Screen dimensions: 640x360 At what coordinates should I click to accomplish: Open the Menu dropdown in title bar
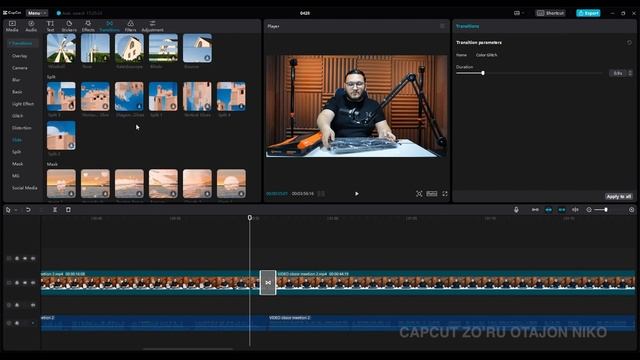37,13
